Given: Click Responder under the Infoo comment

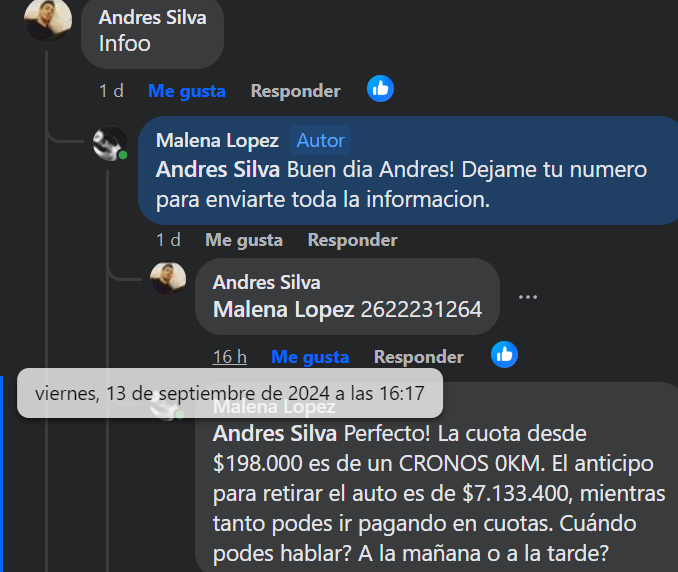Looking at the screenshot, I should 296,91.
